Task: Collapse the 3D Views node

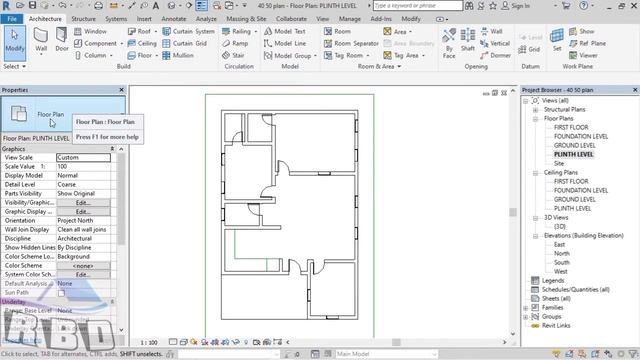Action: [536, 218]
